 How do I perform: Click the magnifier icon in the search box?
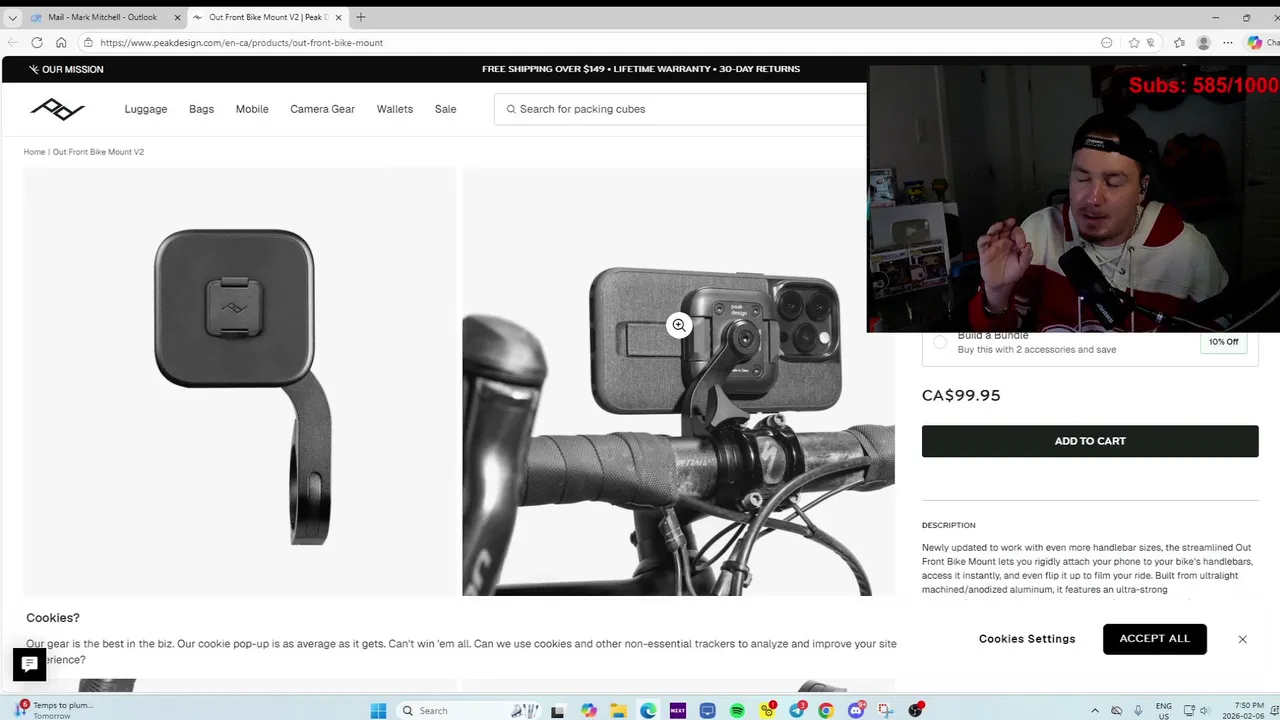tap(511, 109)
